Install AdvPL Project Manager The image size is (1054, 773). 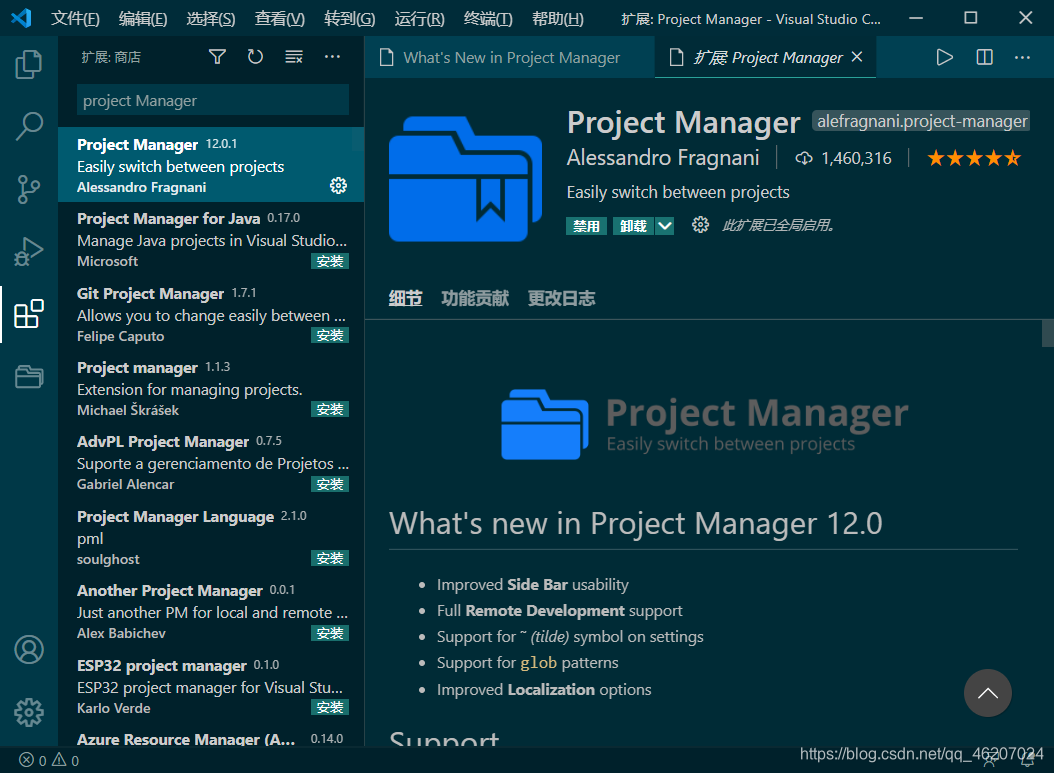click(329, 484)
